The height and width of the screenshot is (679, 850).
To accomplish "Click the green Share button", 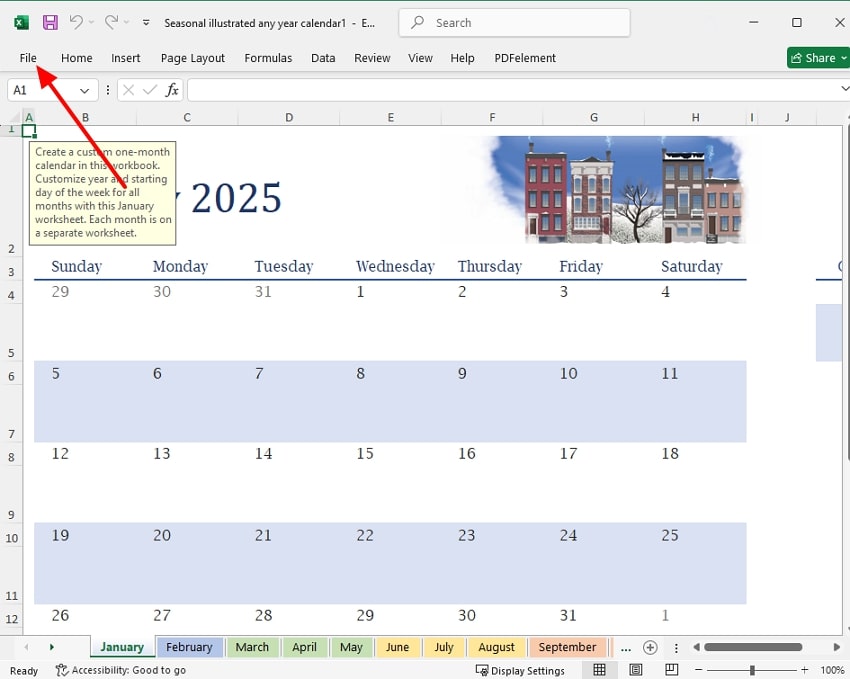I will [x=818, y=57].
